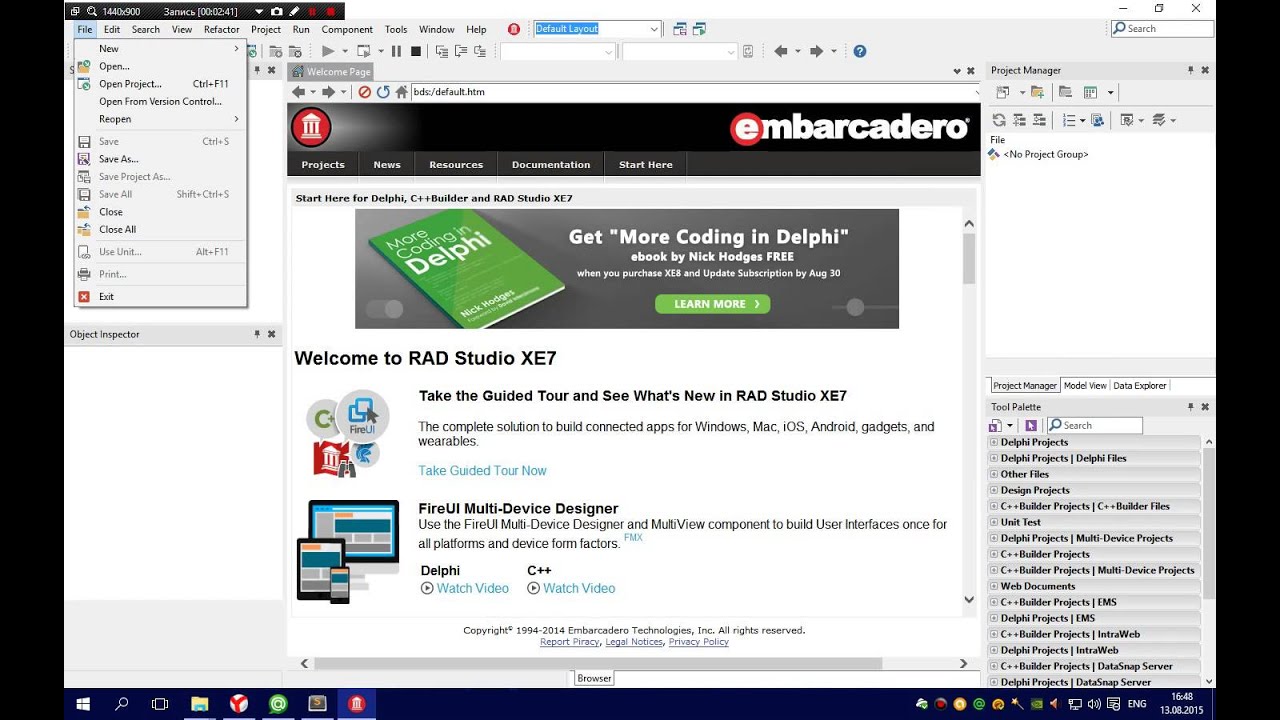Click the Welcome Page horizontal scrollbar
Viewport: 1280px width, 720px height.
pyautogui.click(x=597, y=664)
